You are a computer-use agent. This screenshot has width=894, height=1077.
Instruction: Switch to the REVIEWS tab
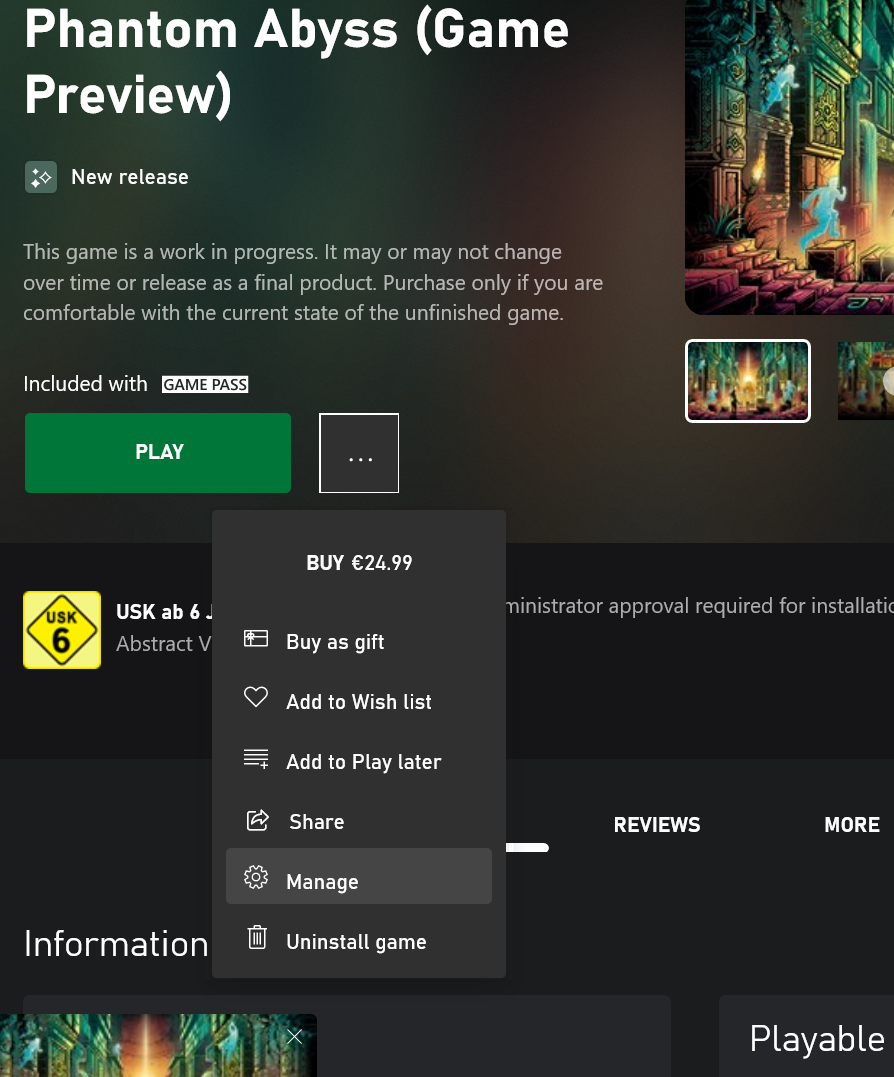(656, 825)
